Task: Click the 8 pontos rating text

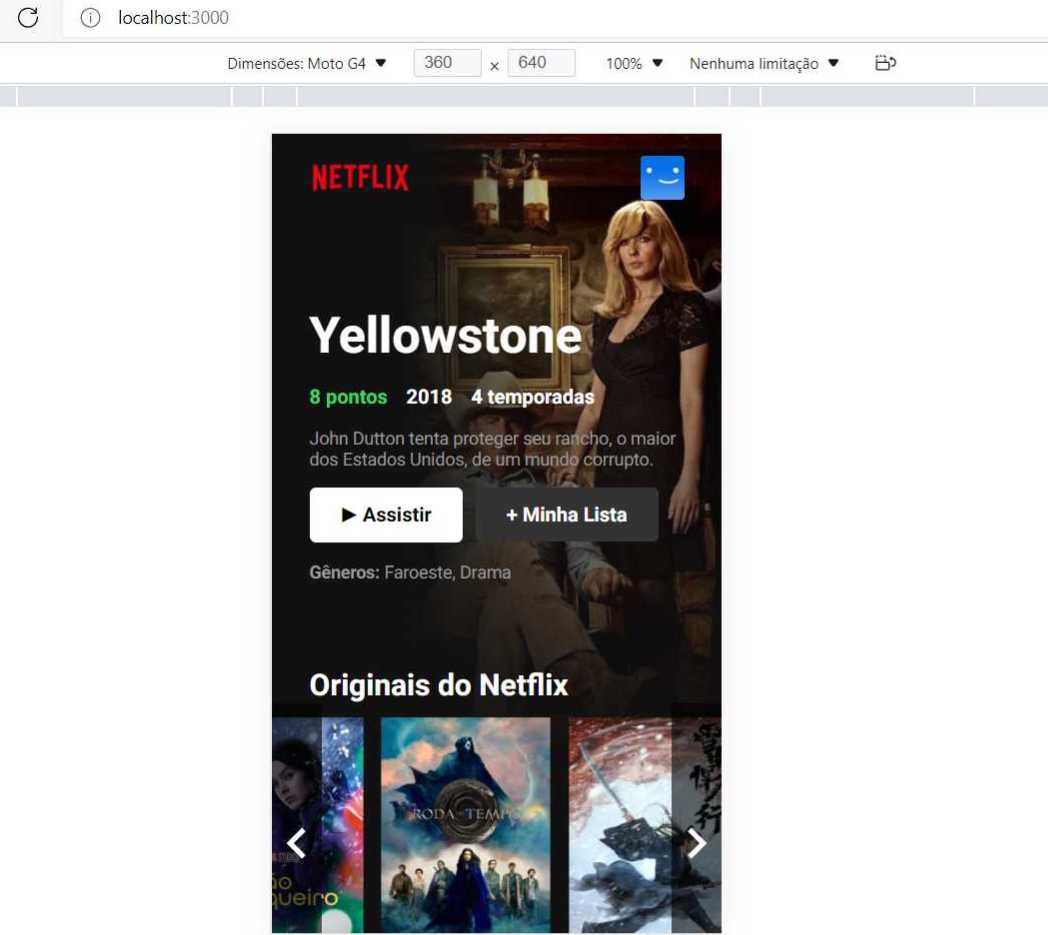Action: point(348,397)
